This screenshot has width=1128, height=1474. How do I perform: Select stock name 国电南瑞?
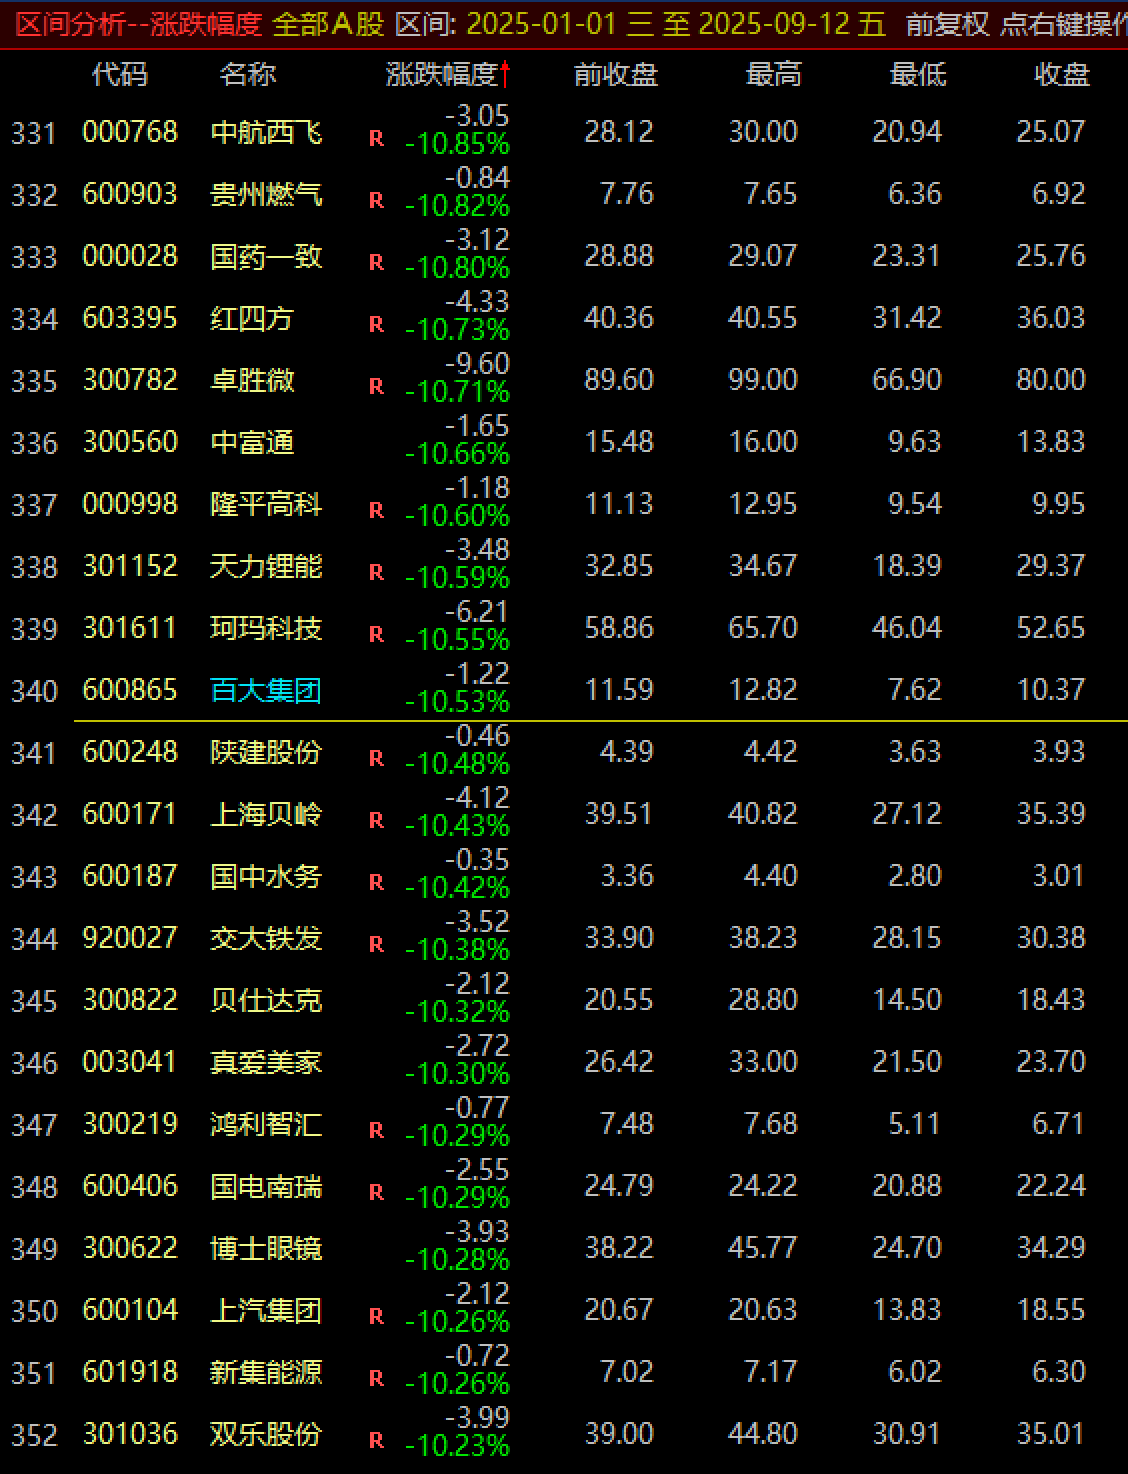point(266,1186)
